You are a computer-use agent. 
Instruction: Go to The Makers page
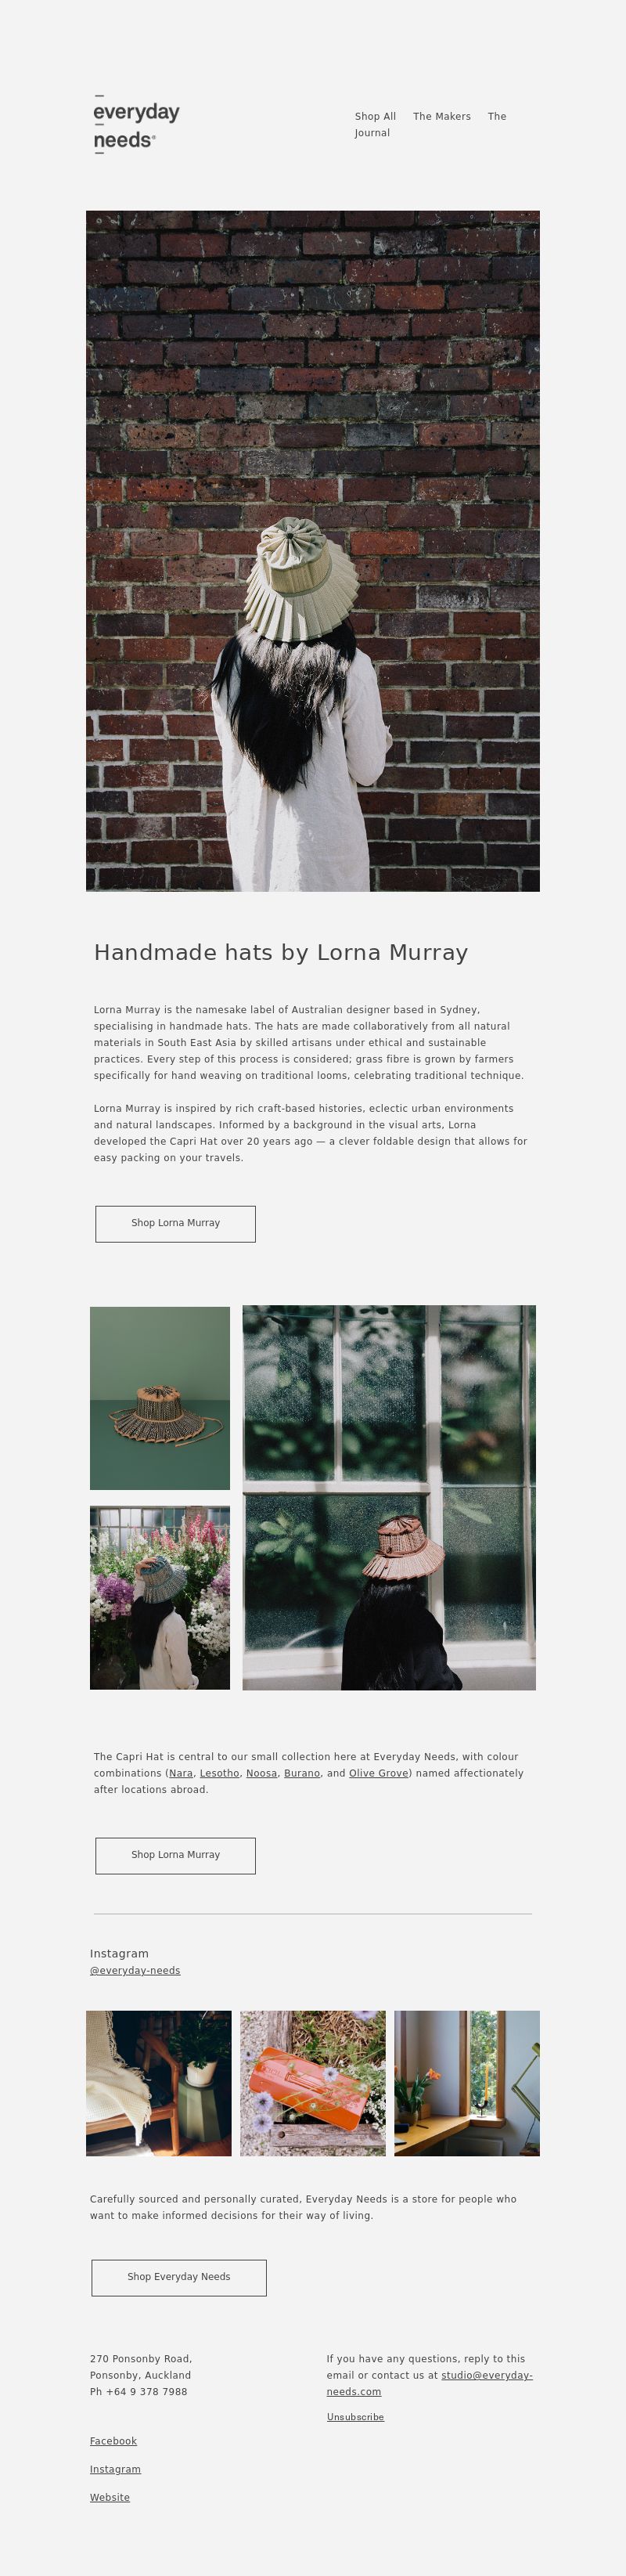441,117
